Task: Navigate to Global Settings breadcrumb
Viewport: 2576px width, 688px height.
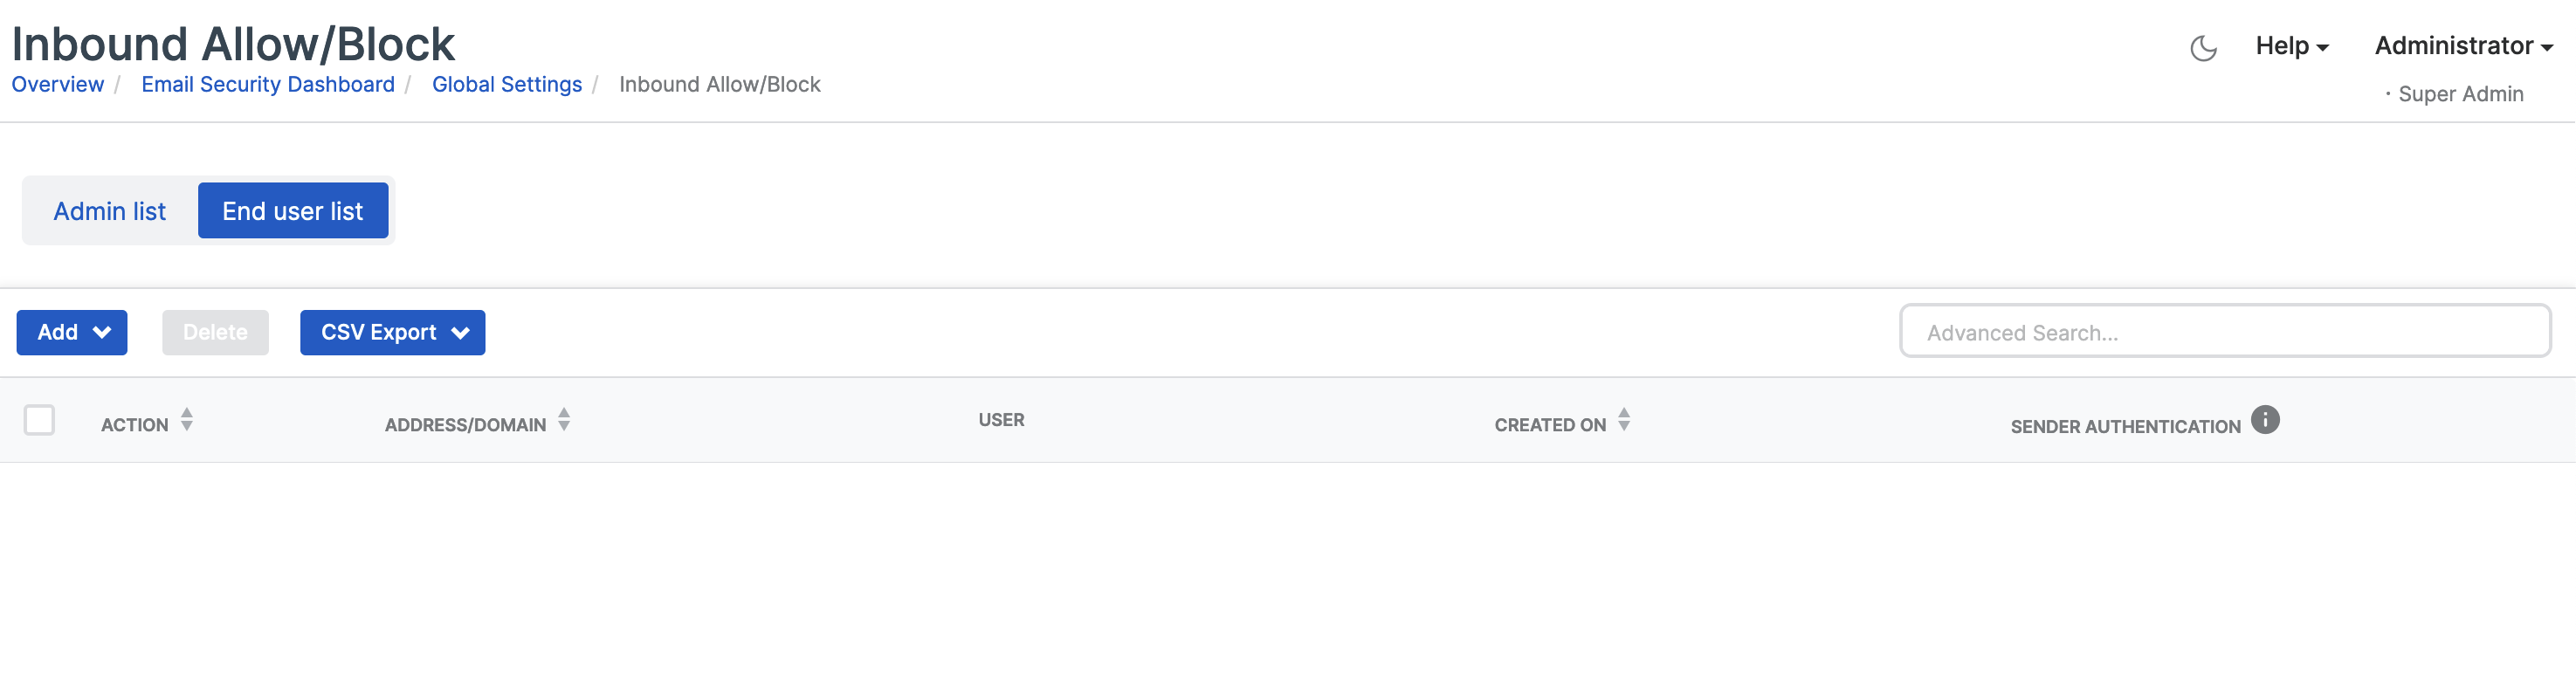Action: point(507,85)
